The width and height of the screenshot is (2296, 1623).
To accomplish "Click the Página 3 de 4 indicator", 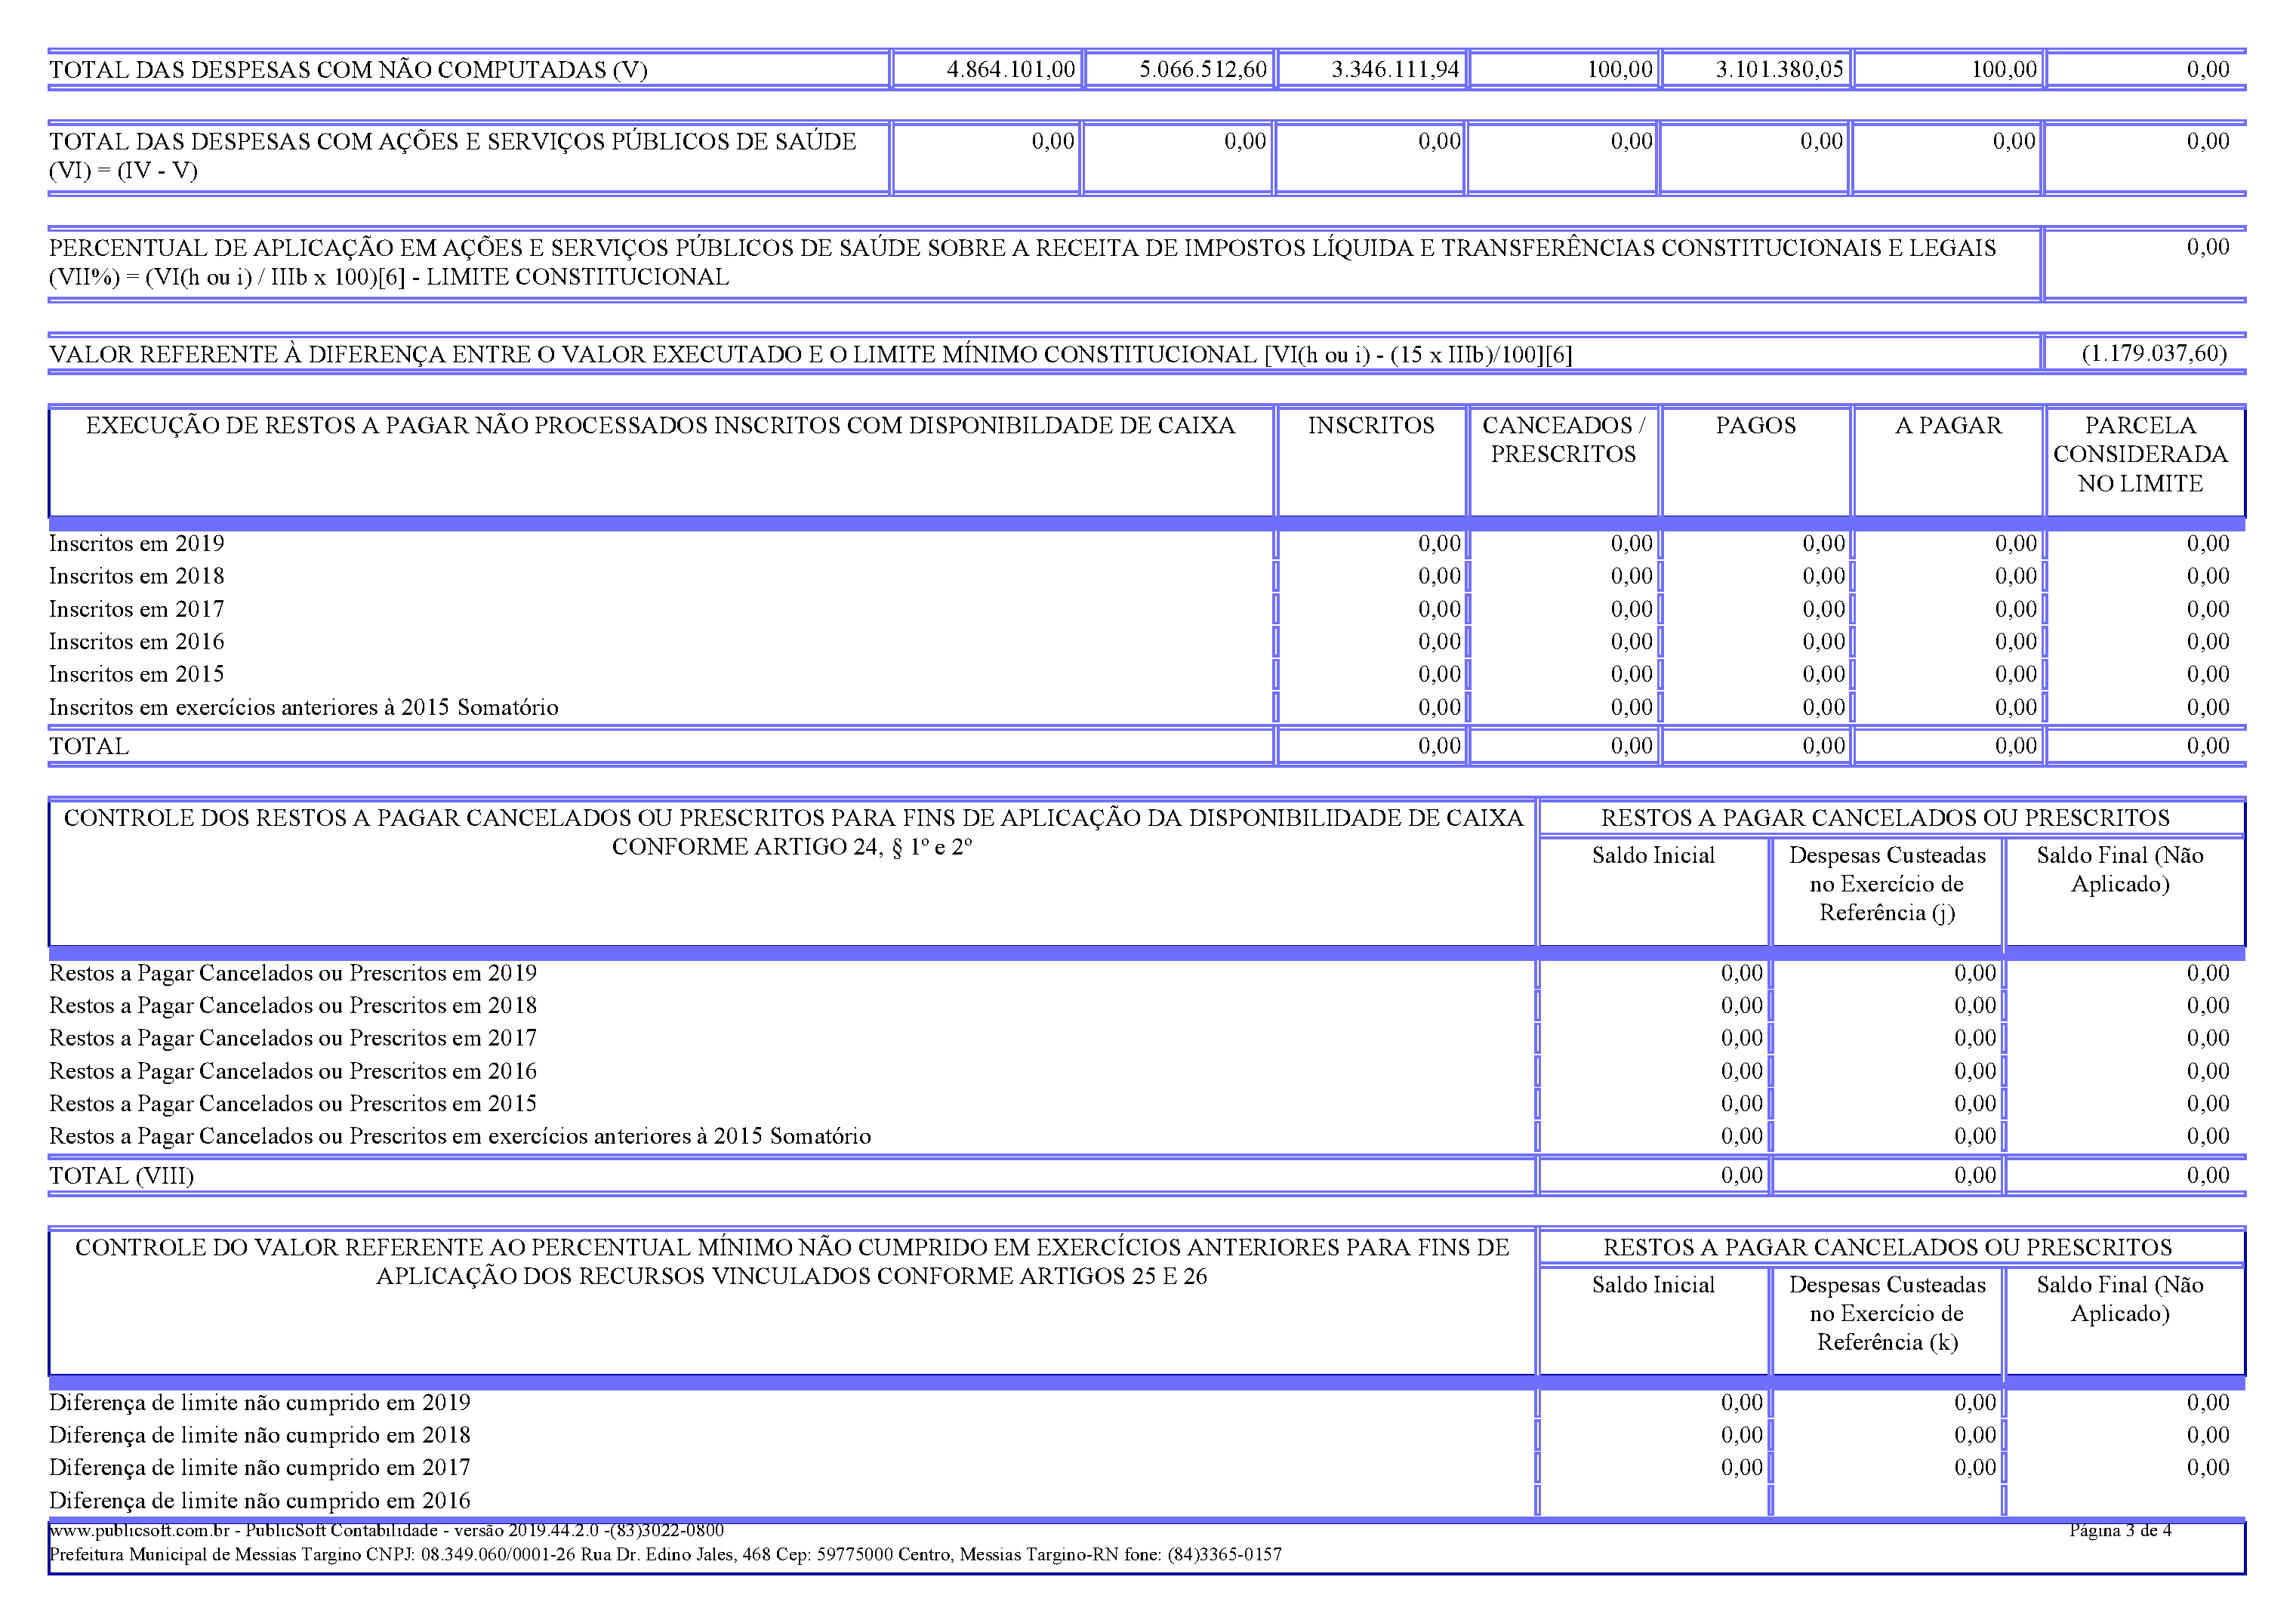I will point(2120,1530).
